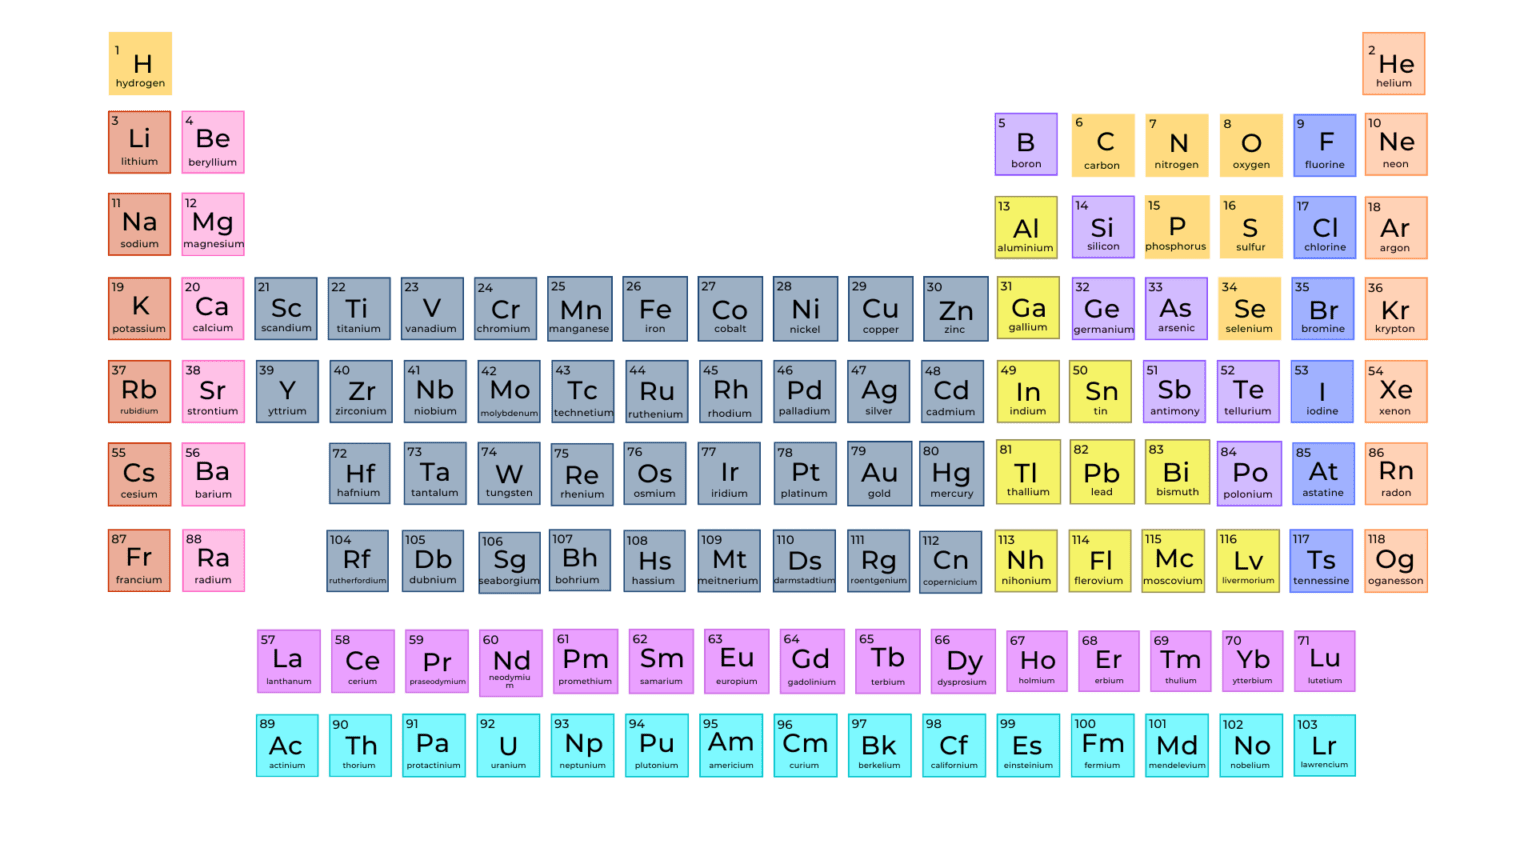The height and width of the screenshot is (864, 1536).
Task: Select the Oganesson element tile
Action: (1396, 561)
